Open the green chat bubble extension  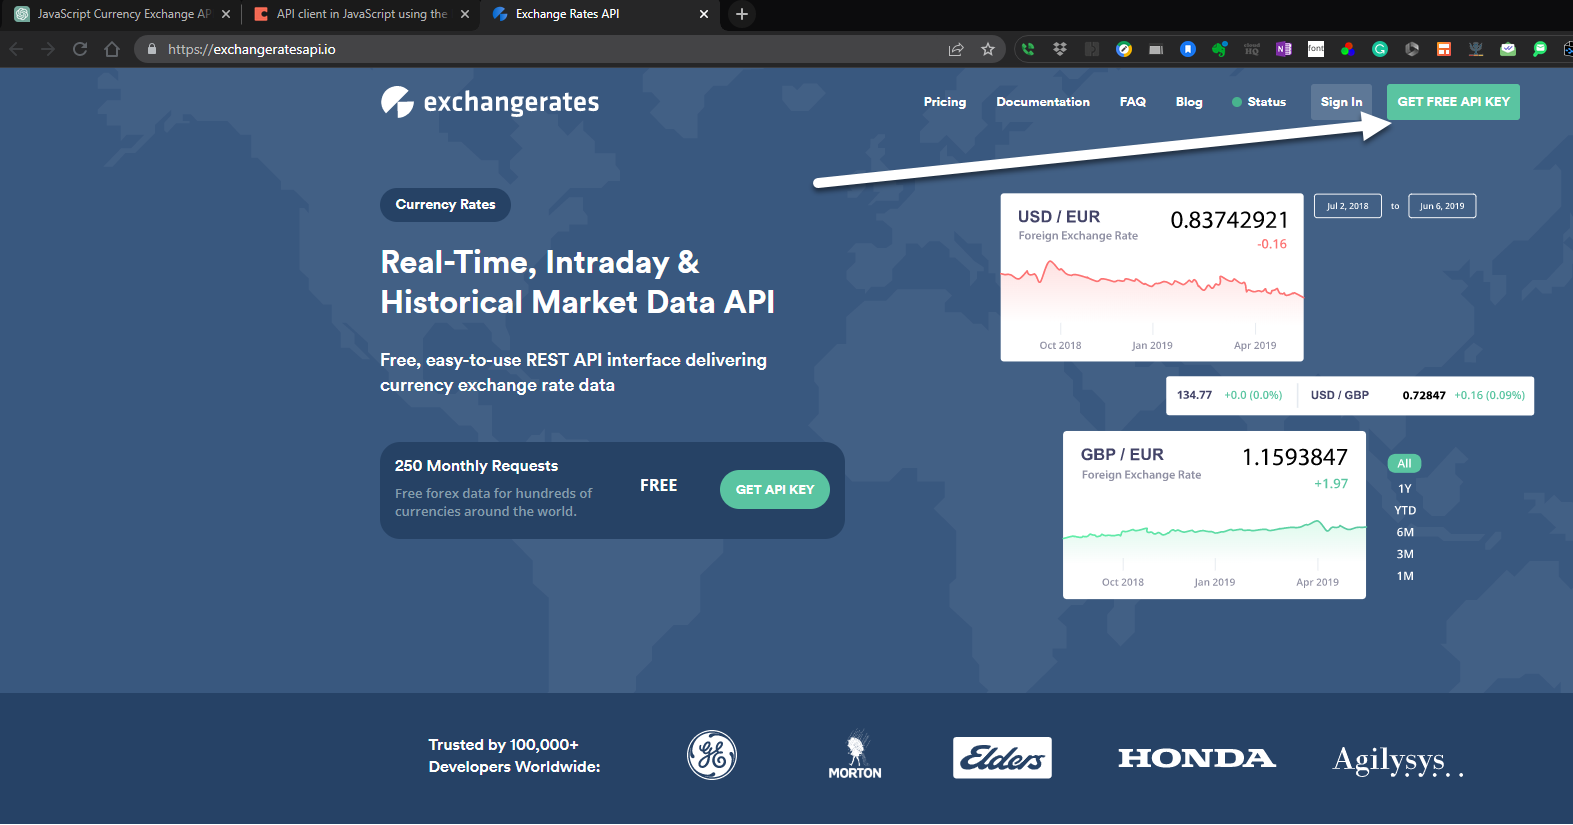click(1540, 49)
